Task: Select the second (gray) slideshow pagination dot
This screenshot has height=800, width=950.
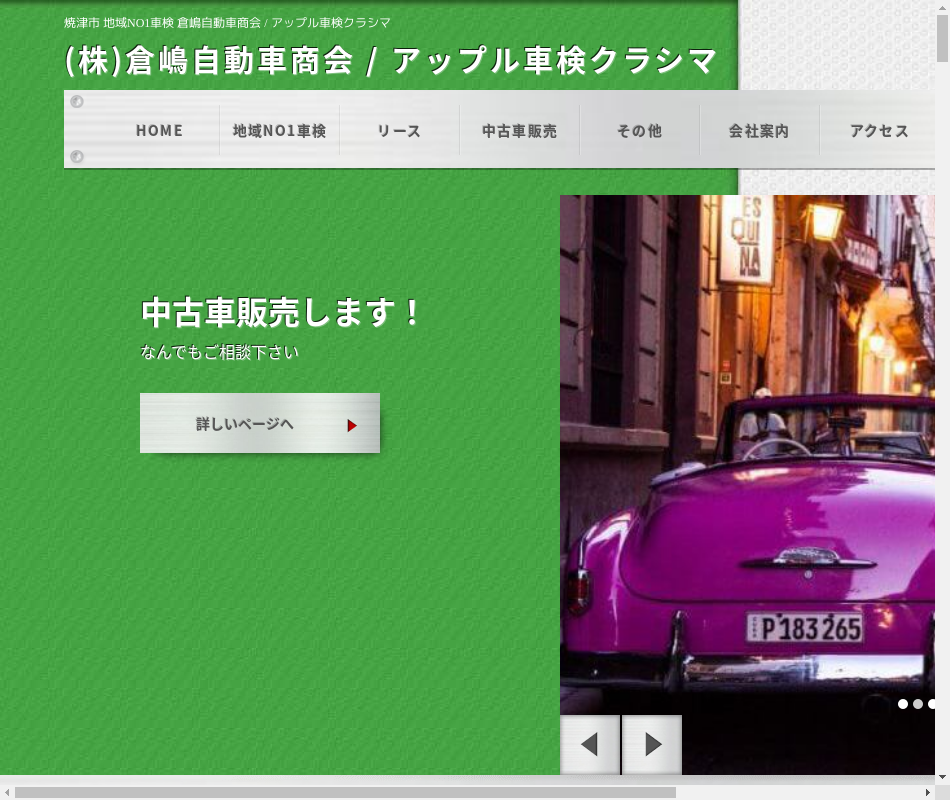Action: [x=918, y=704]
